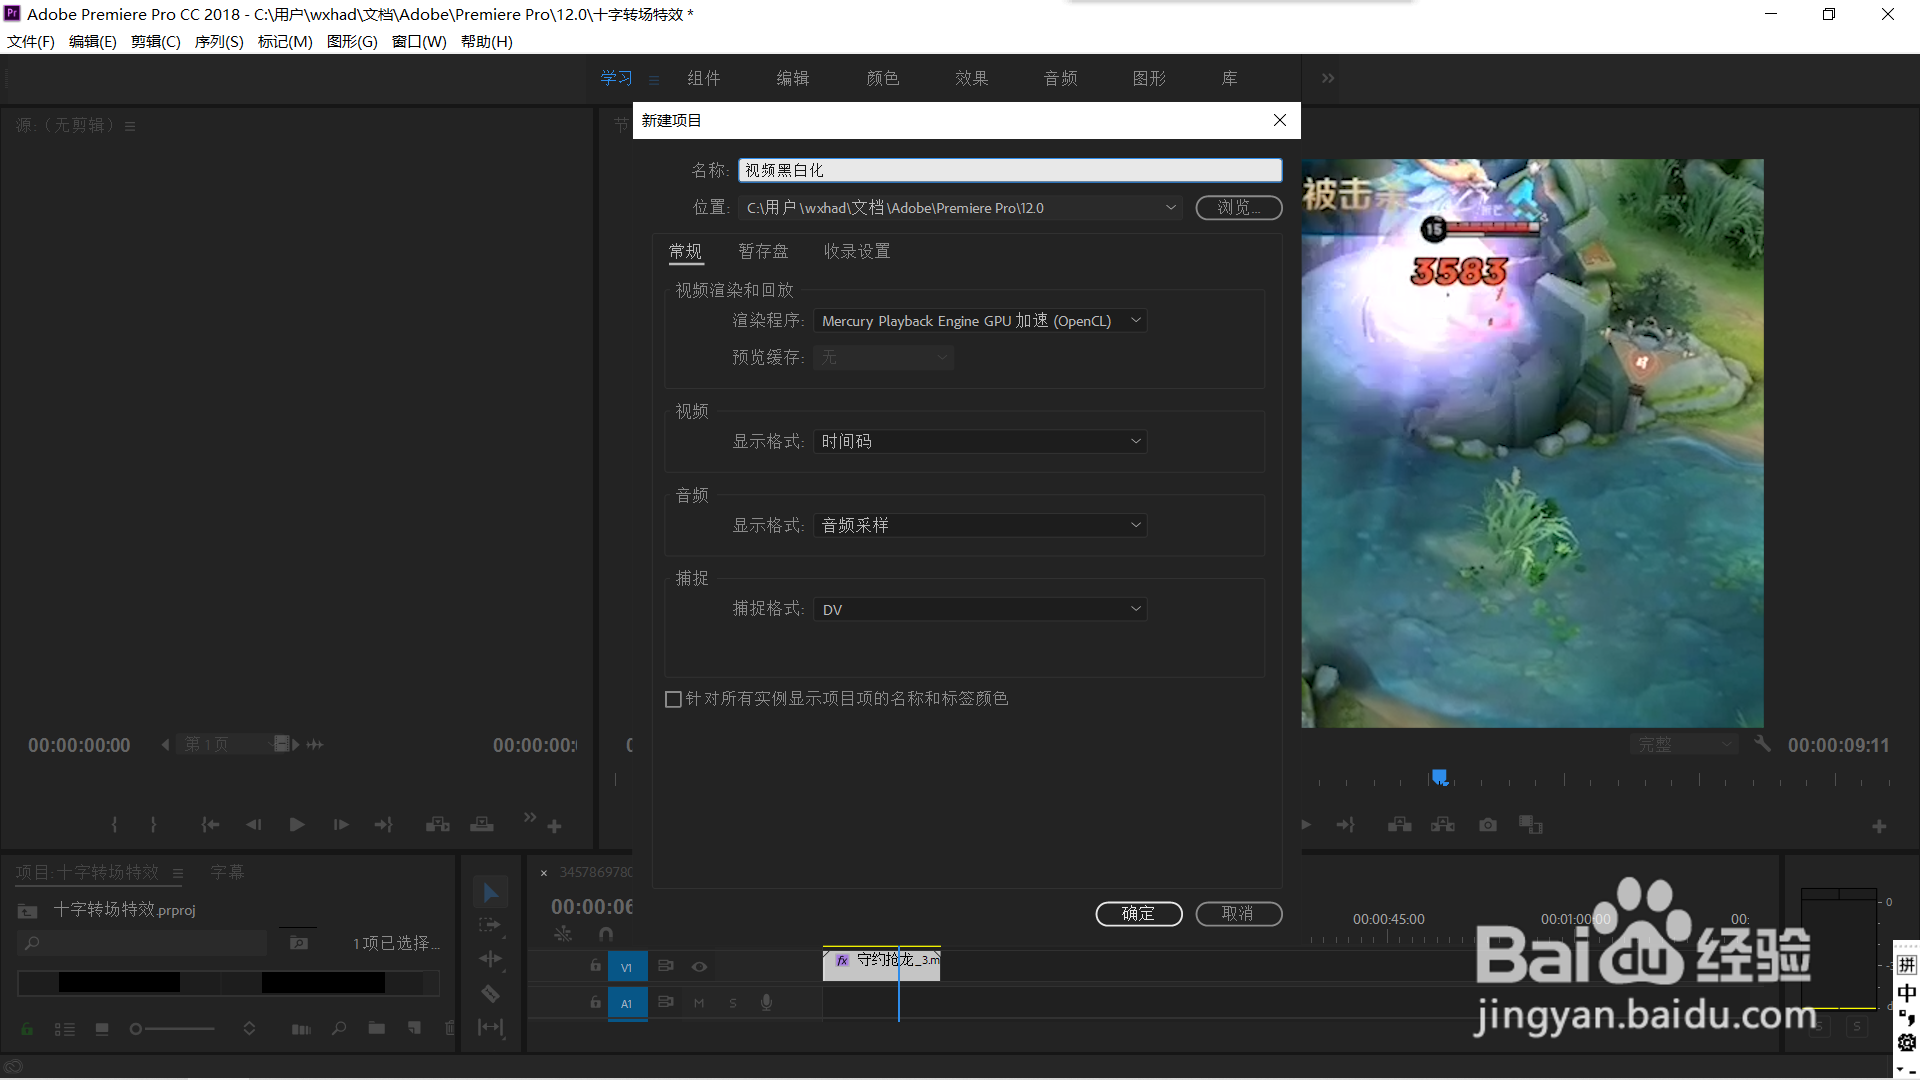Open program monitor resolution 完整 dropdown
The height and width of the screenshot is (1080, 1920).
(1684, 745)
